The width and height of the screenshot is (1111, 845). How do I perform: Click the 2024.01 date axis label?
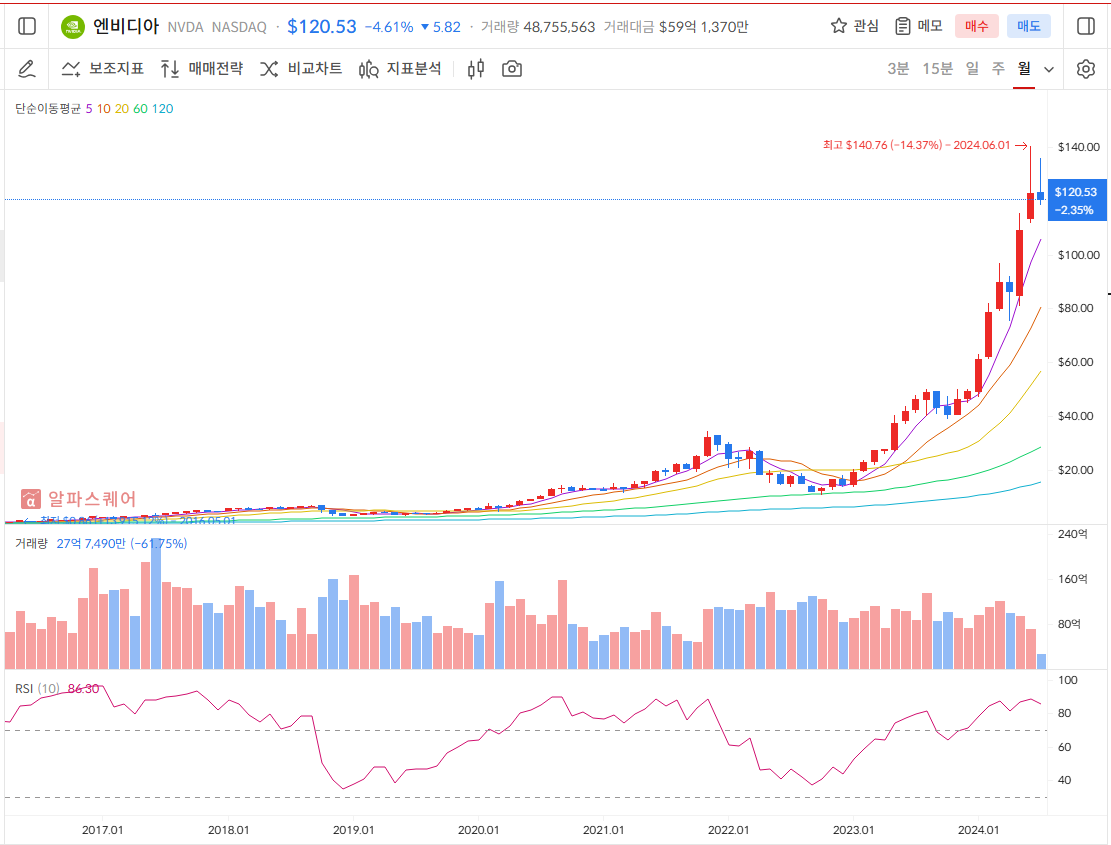[x=979, y=829]
